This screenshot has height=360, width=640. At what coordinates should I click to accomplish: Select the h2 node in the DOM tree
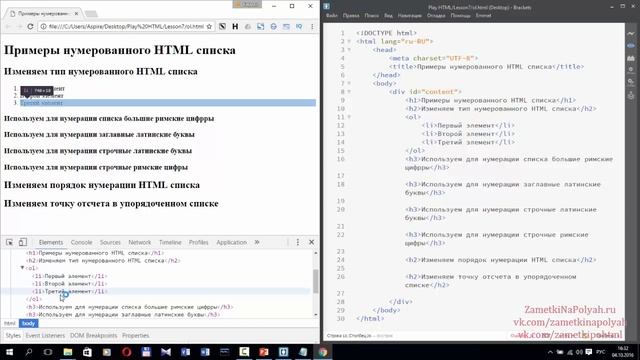click(103, 260)
